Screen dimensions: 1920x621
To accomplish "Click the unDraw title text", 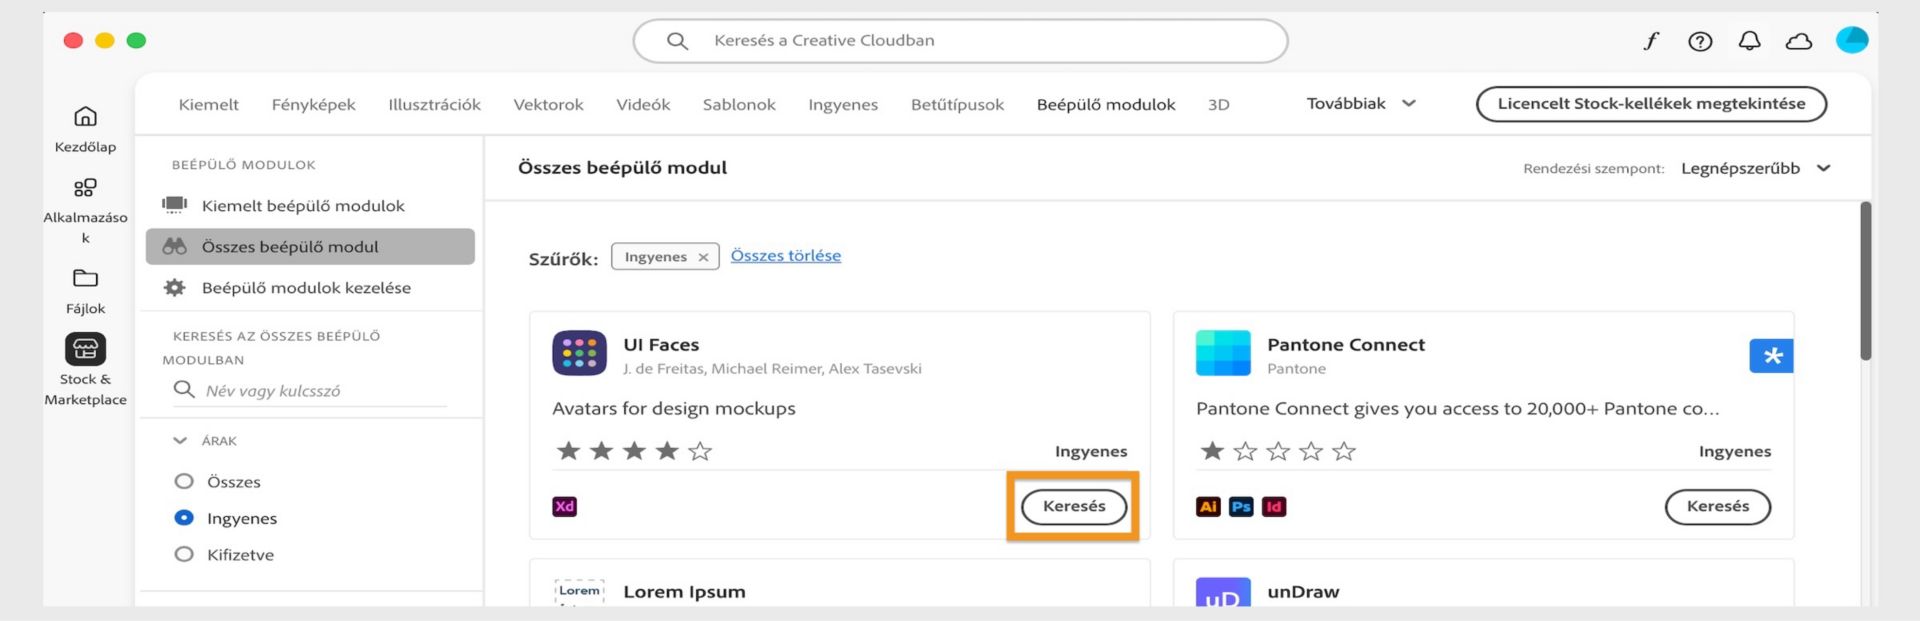I will [1303, 592].
